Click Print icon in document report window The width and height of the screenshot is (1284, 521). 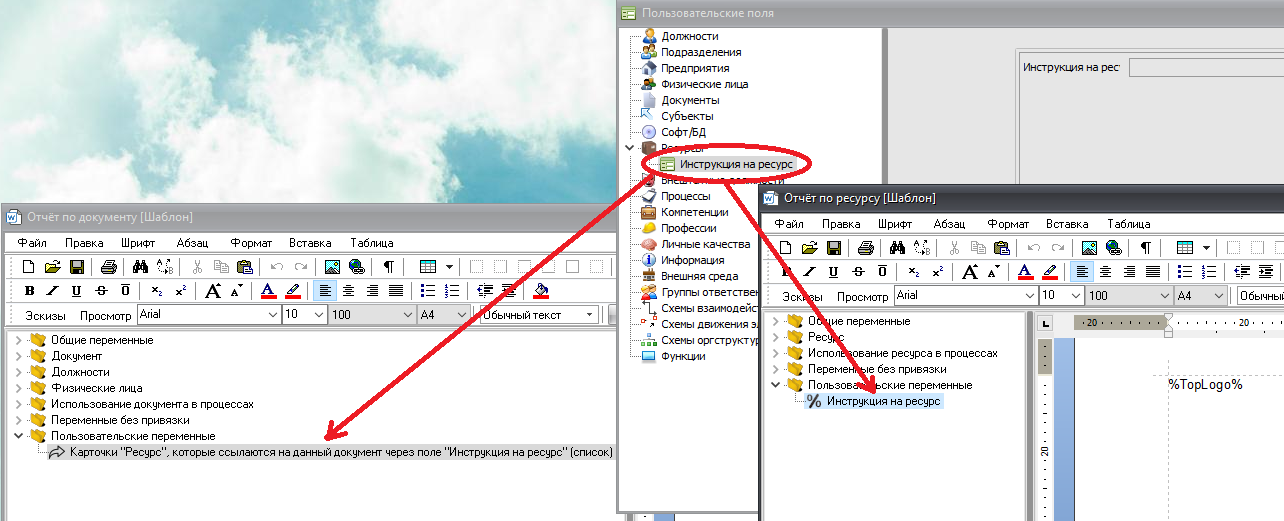tap(109, 267)
